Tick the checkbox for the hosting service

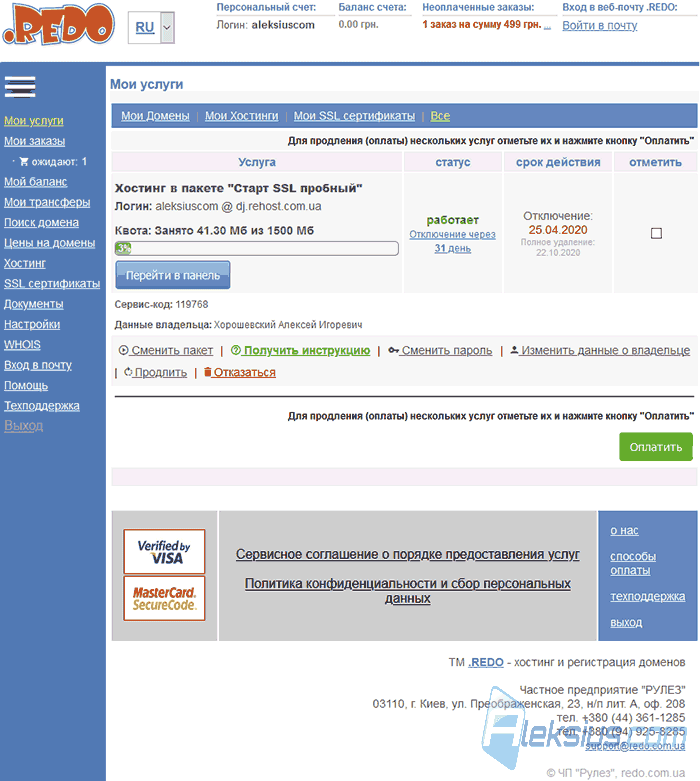coord(656,233)
